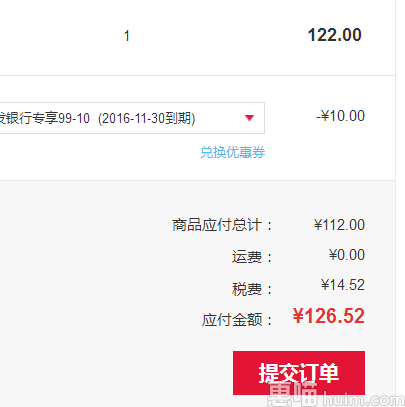Click the item quantity value 1
The image size is (405, 407).
coord(127,36)
